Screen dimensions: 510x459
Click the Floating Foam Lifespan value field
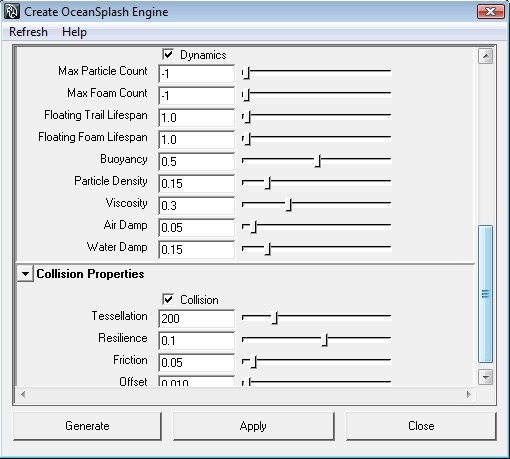pyautogui.click(x=197, y=139)
